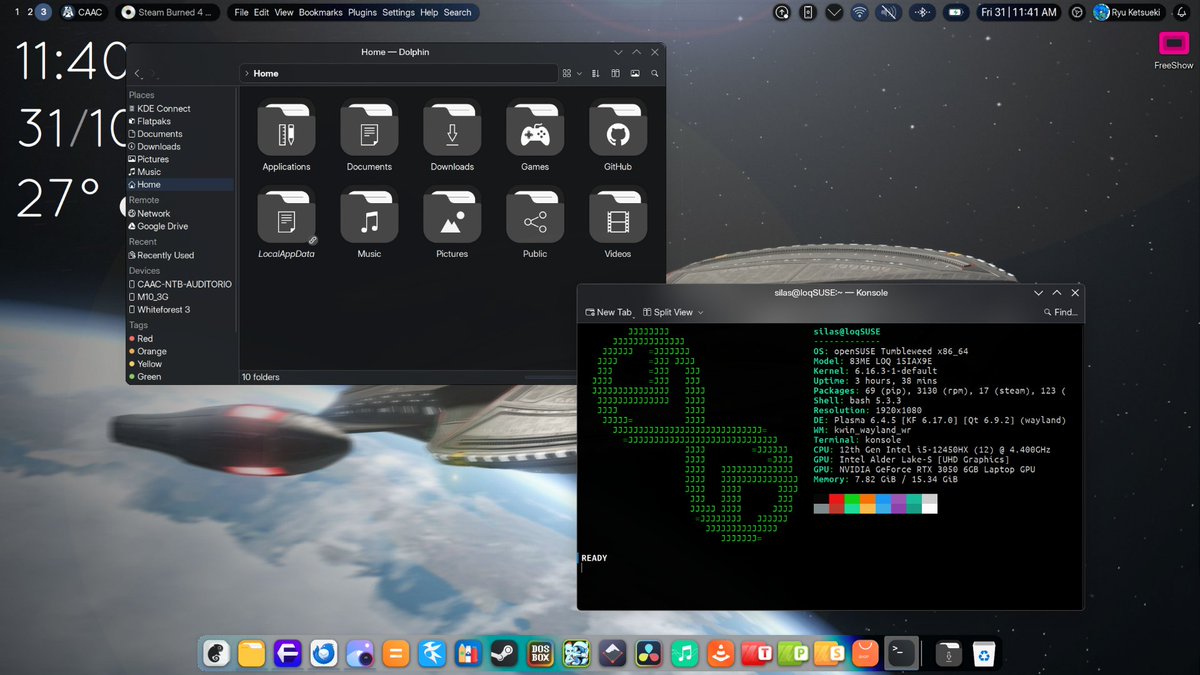
Task: Go back with Dolphin's back arrow
Action: coord(137,73)
